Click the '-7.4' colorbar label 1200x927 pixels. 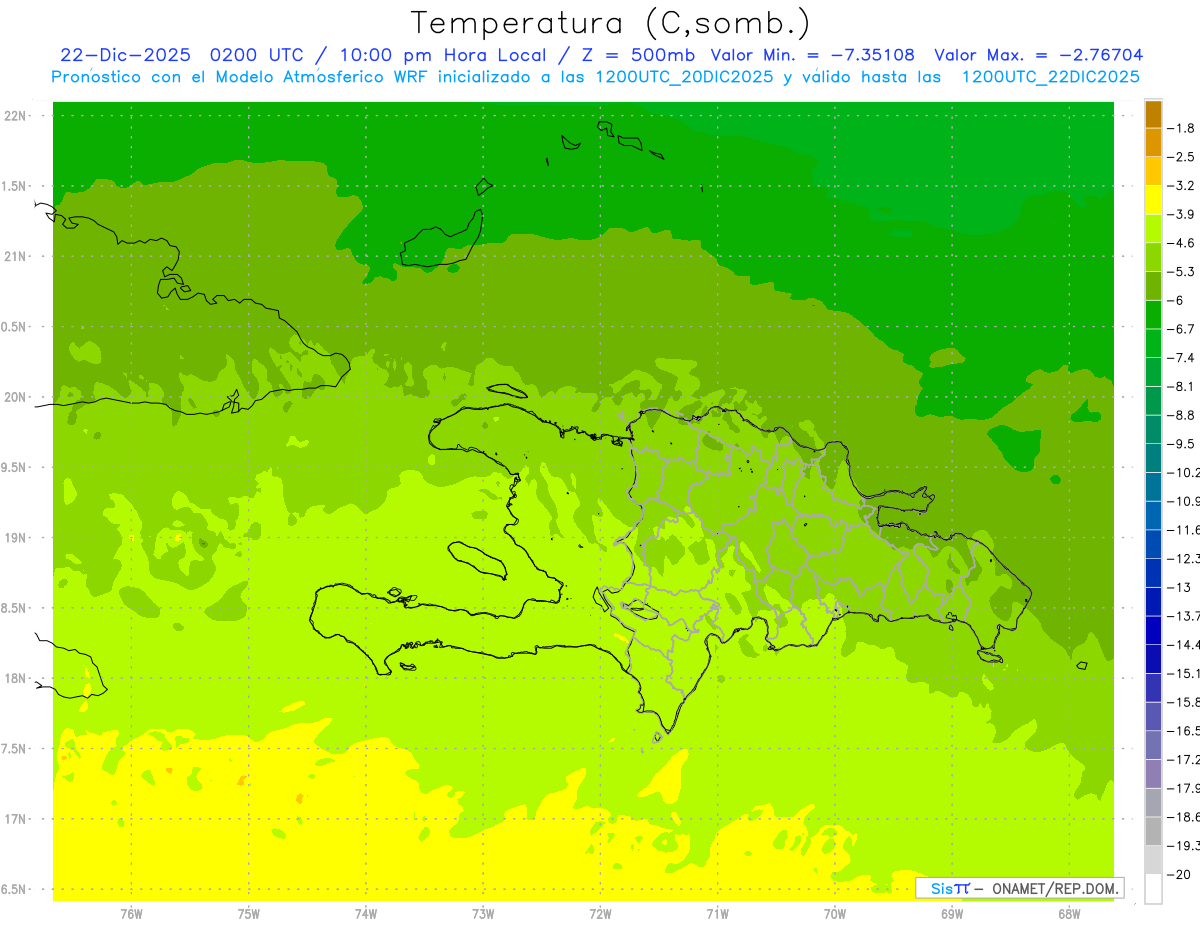click(1182, 358)
